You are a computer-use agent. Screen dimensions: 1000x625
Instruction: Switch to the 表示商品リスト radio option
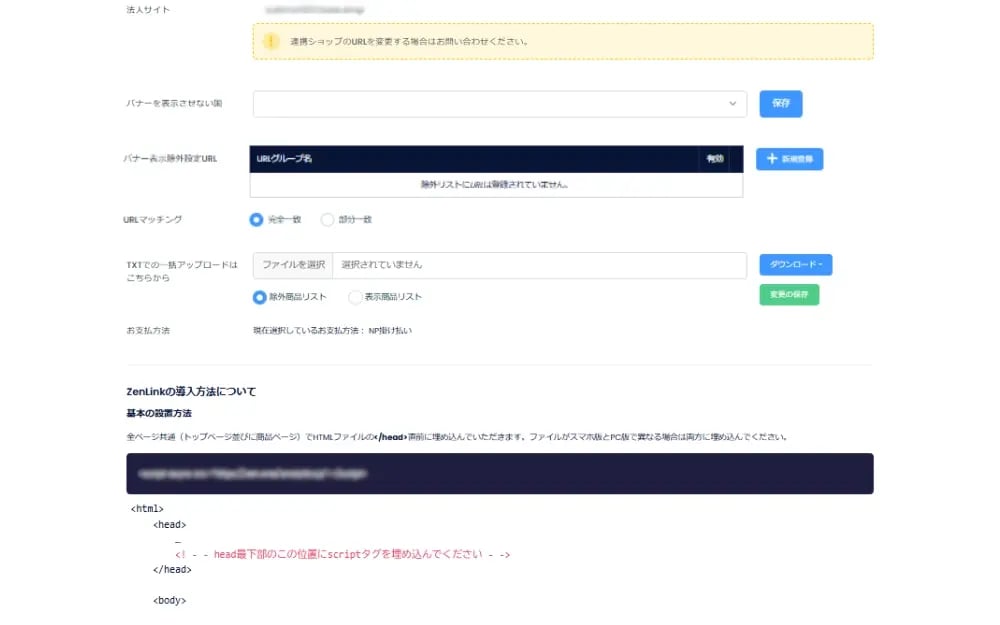coord(355,297)
